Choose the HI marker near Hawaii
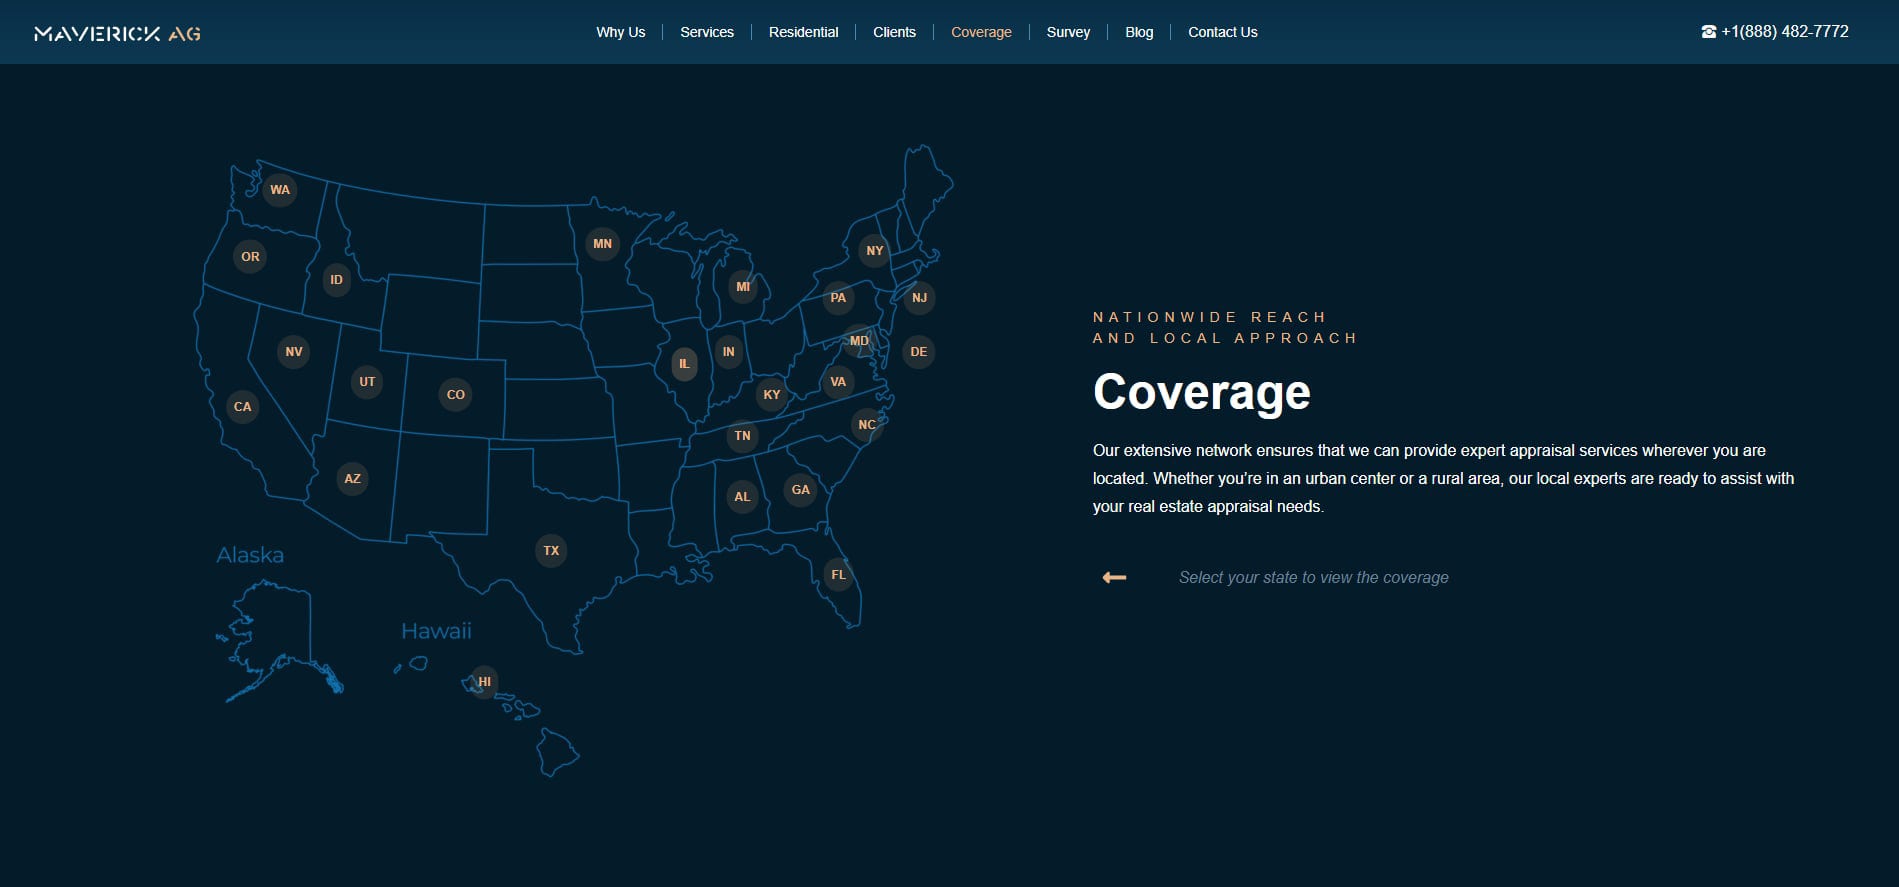Viewport: 1899px width, 887px height. (484, 682)
